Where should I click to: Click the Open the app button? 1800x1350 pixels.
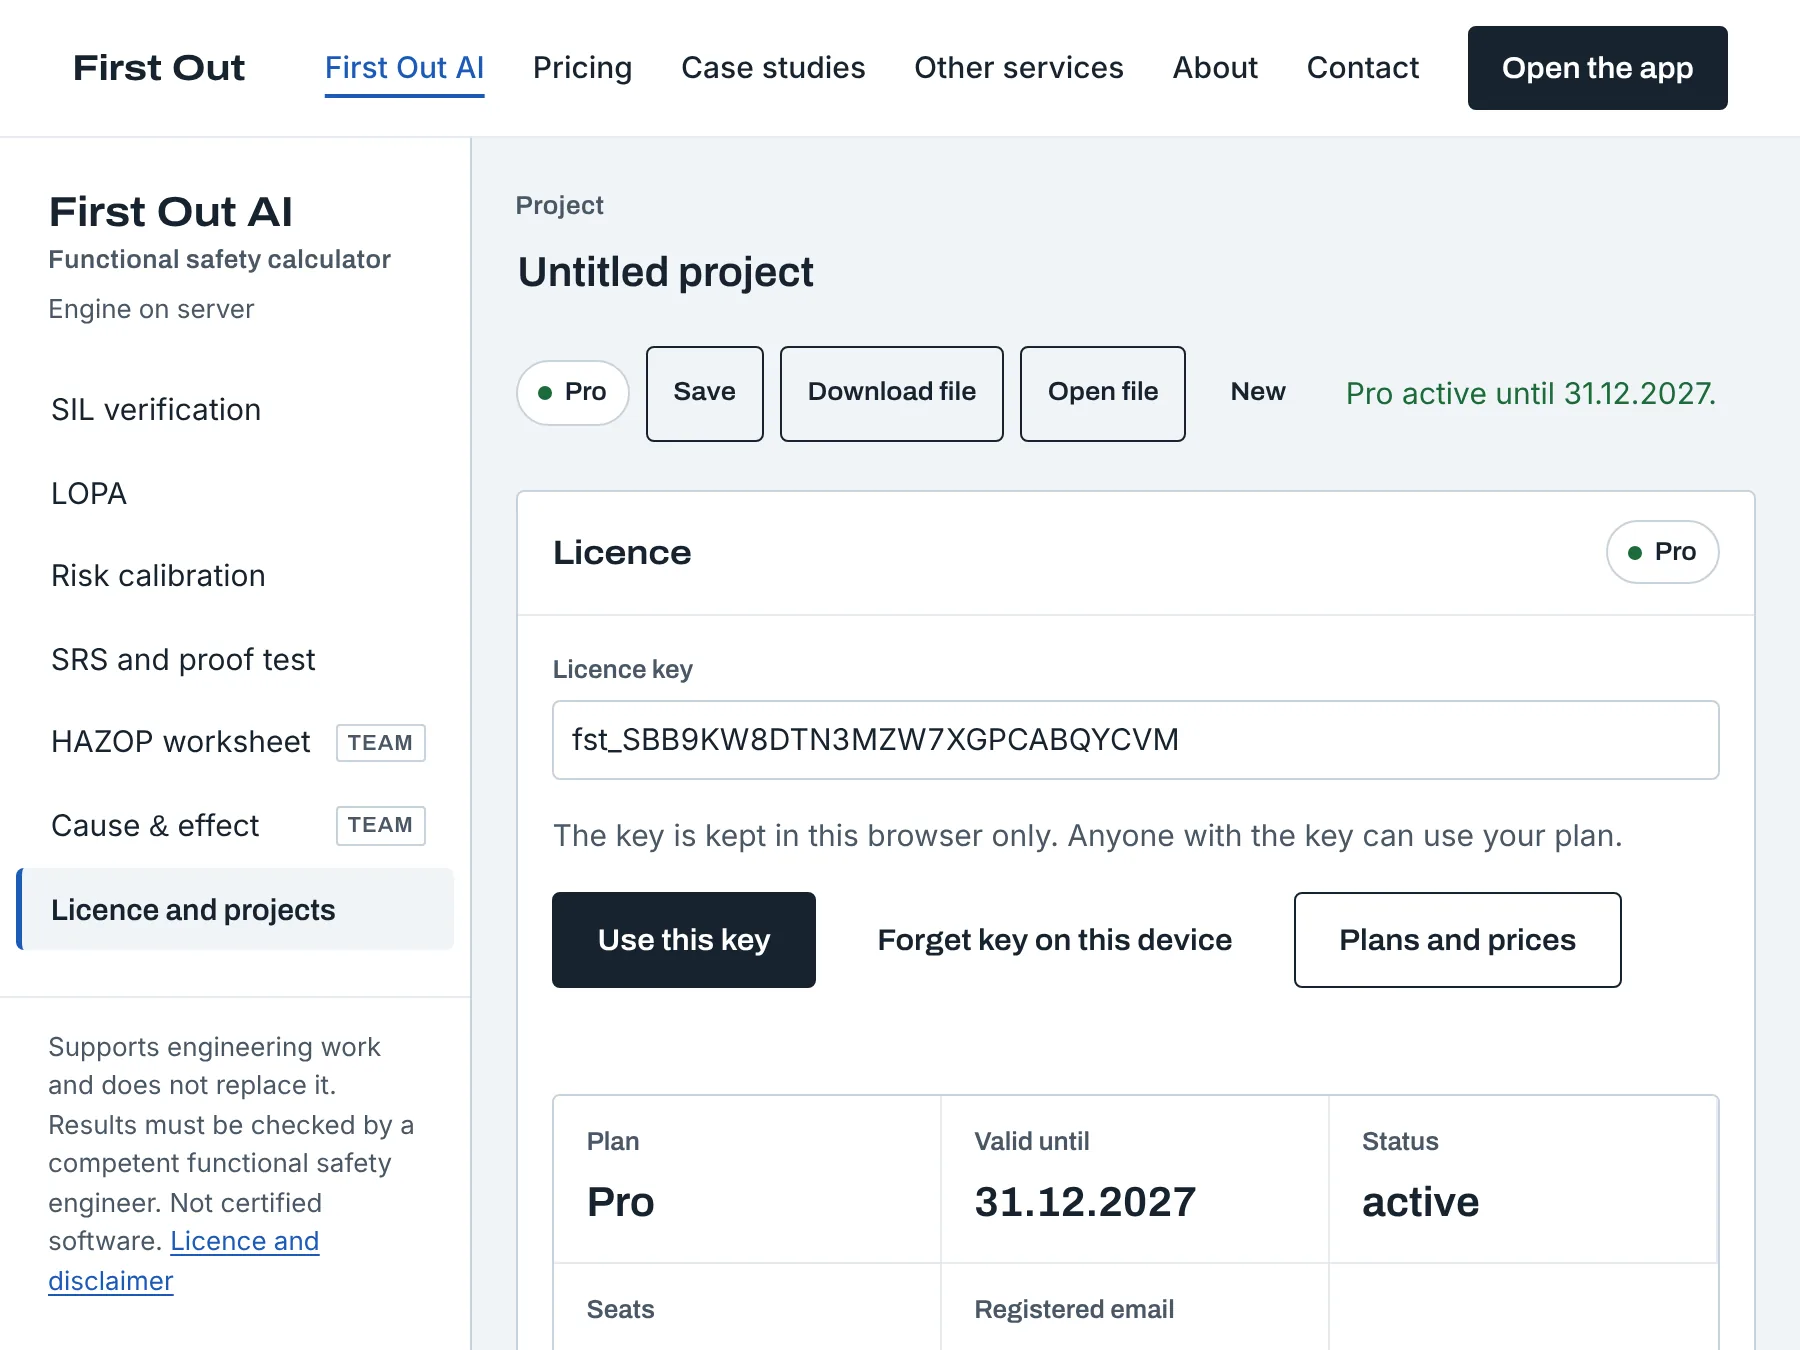1597,68
